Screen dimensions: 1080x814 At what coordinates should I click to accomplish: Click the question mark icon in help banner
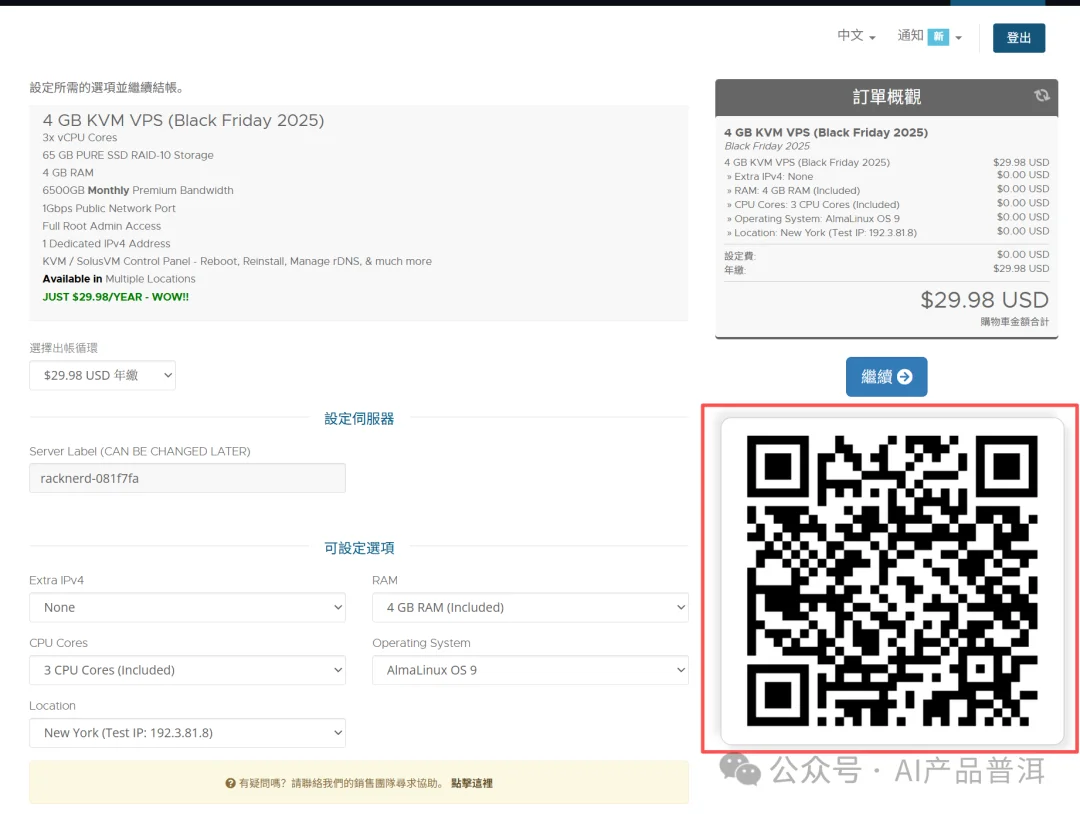coord(230,783)
